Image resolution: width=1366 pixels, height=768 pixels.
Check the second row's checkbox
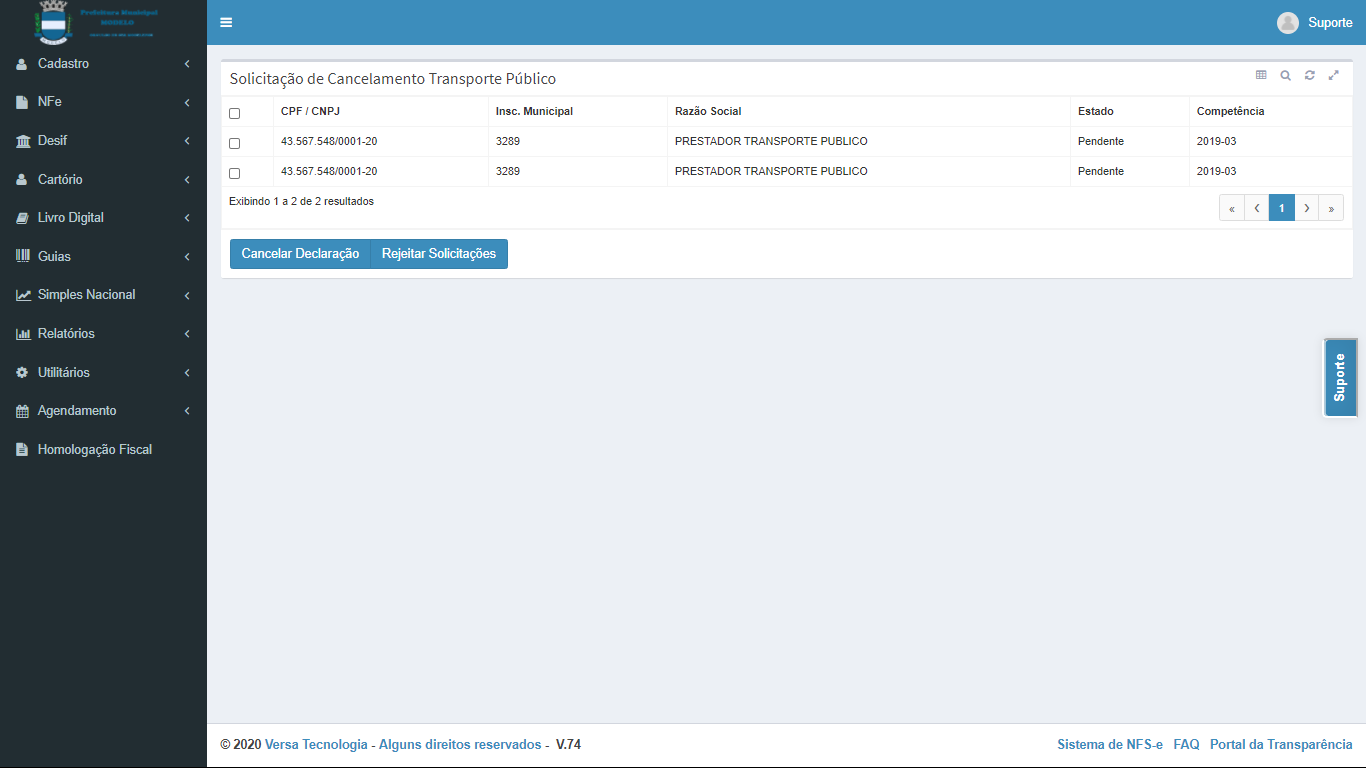pyautogui.click(x=235, y=173)
